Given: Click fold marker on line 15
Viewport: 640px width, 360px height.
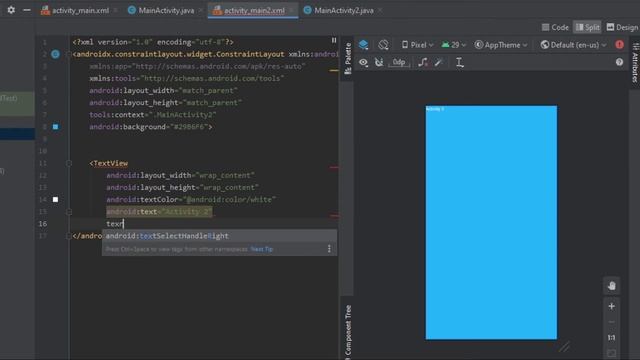Looking at the screenshot, I should (x=69, y=212).
